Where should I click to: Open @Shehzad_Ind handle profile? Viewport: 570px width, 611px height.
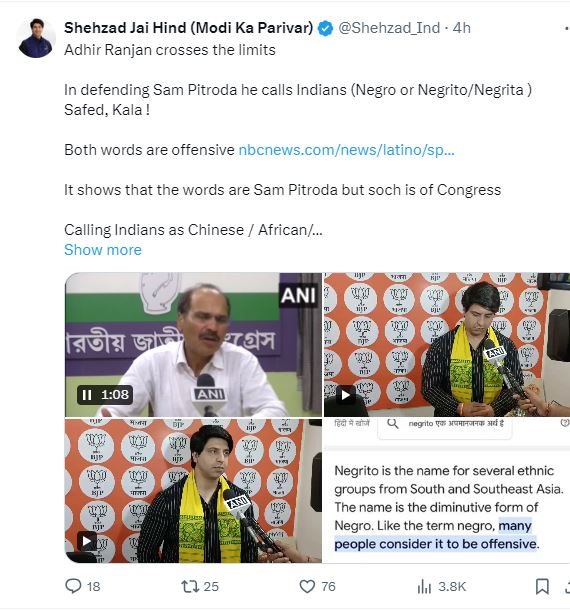point(389,28)
